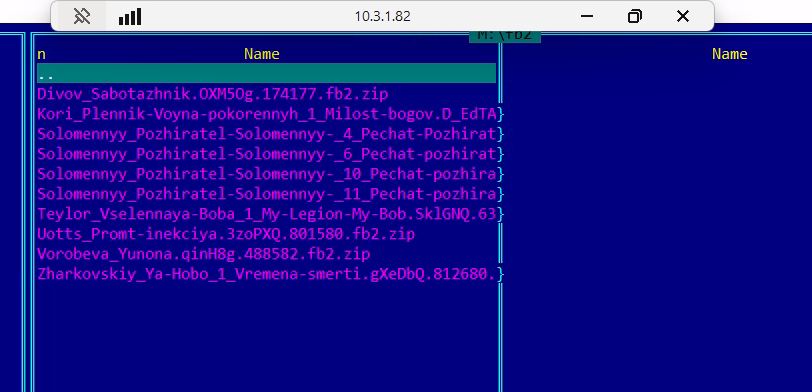Check the connection signal strength icon
812x392 pixels.
click(x=130, y=17)
